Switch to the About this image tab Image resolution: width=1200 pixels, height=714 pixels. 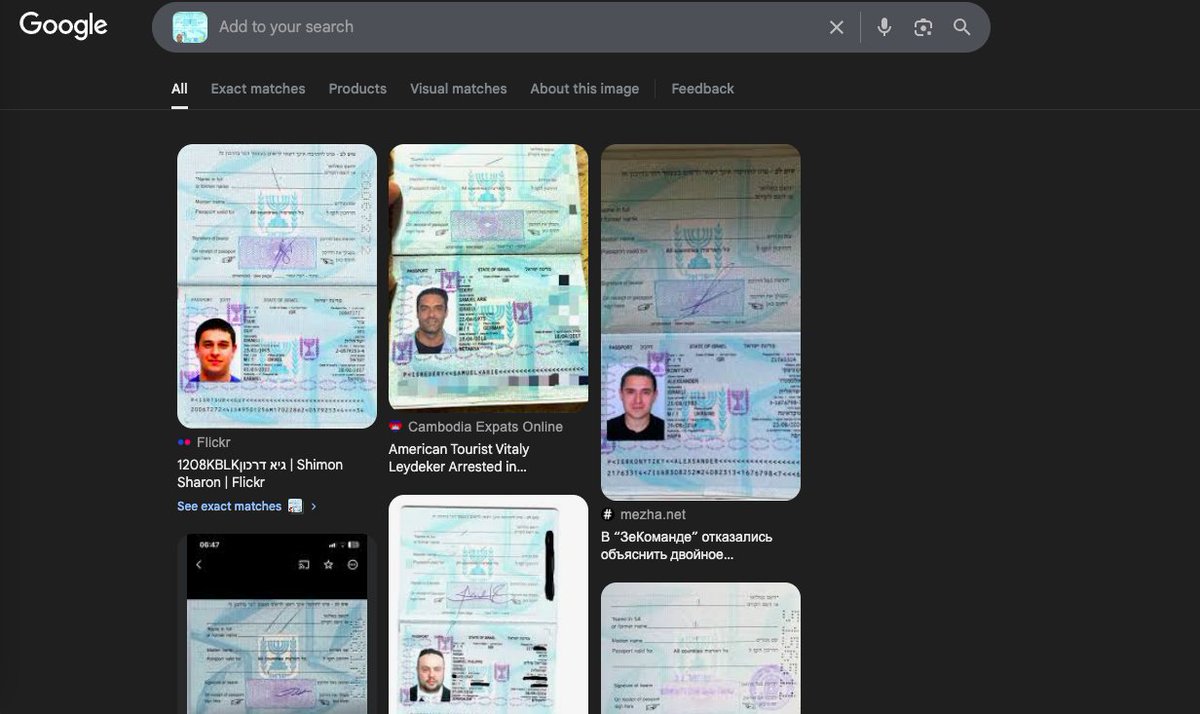tap(584, 89)
